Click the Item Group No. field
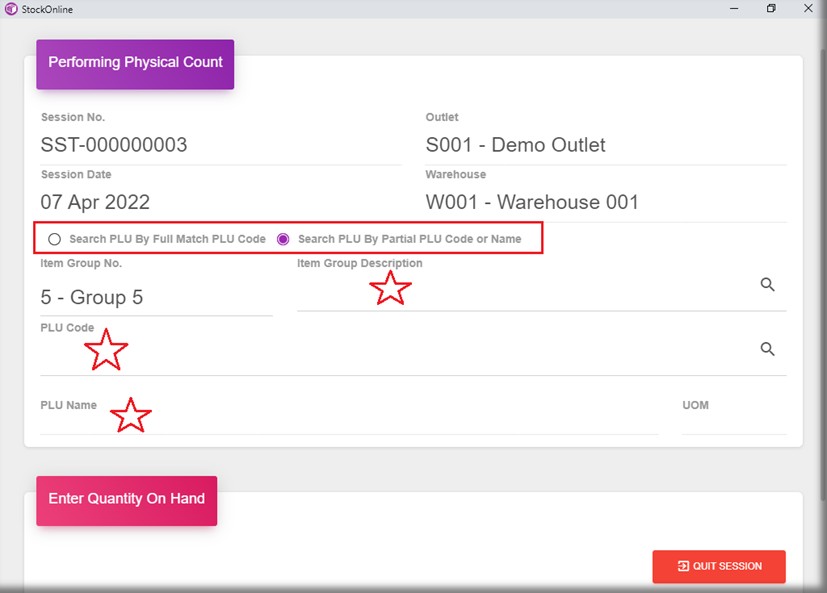The height and width of the screenshot is (593, 827). coord(155,298)
